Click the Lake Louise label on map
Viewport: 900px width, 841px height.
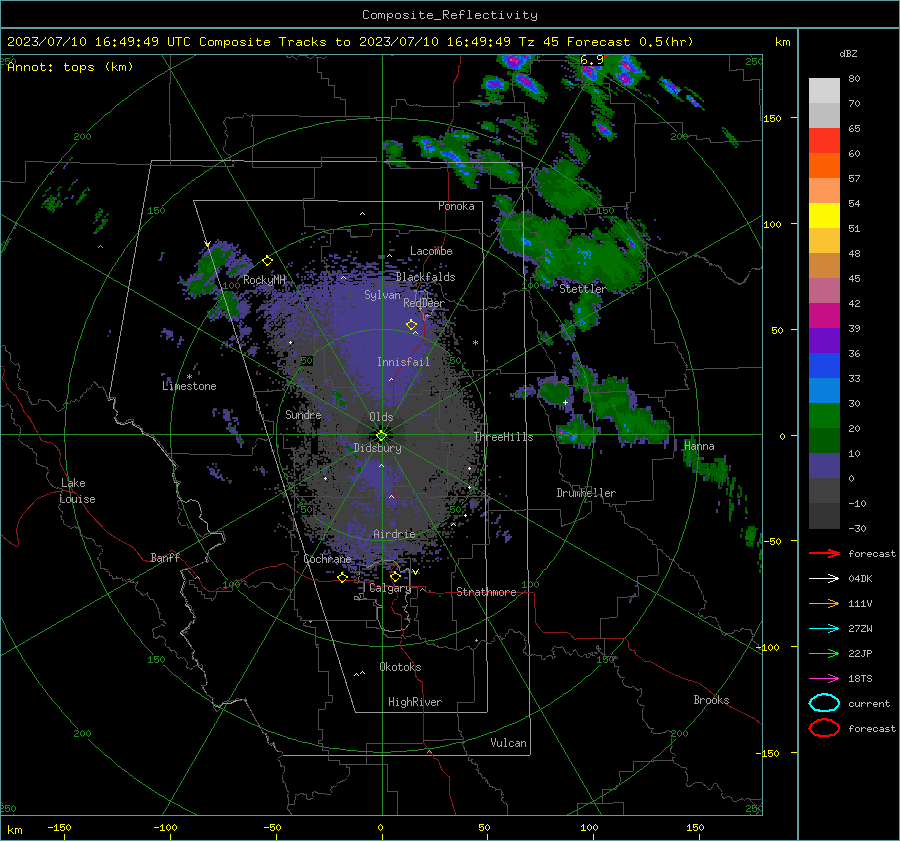(77, 491)
